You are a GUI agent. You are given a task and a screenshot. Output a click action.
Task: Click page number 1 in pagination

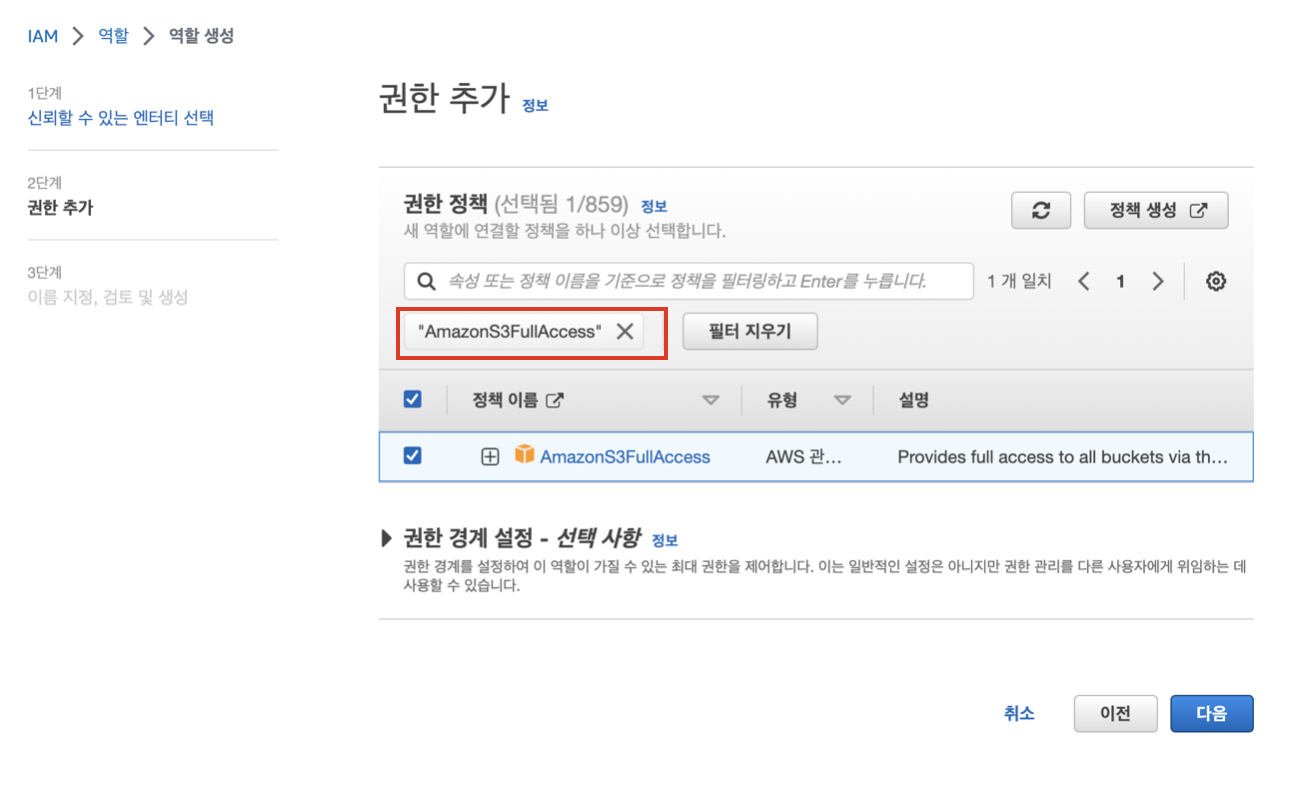[1120, 282]
